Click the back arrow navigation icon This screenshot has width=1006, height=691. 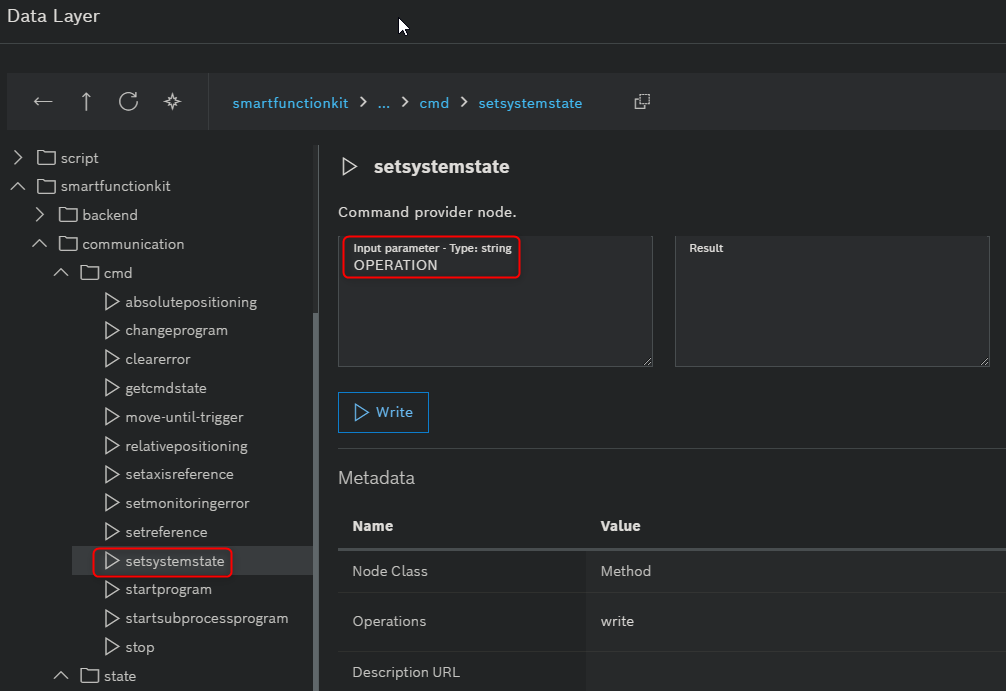coord(43,102)
